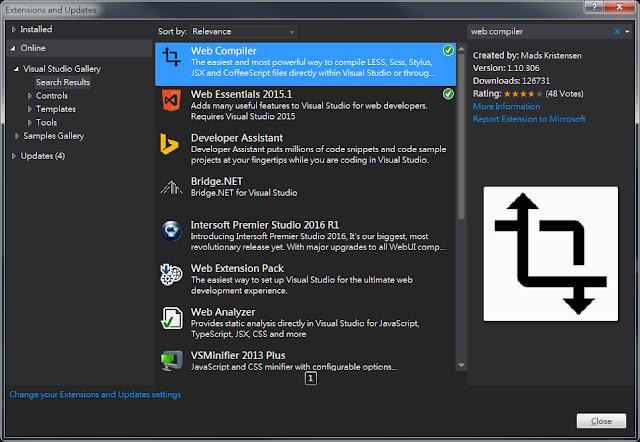This screenshot has height=442, width=640.
Task: Click the web compiler search field
Action: point(540,31)
